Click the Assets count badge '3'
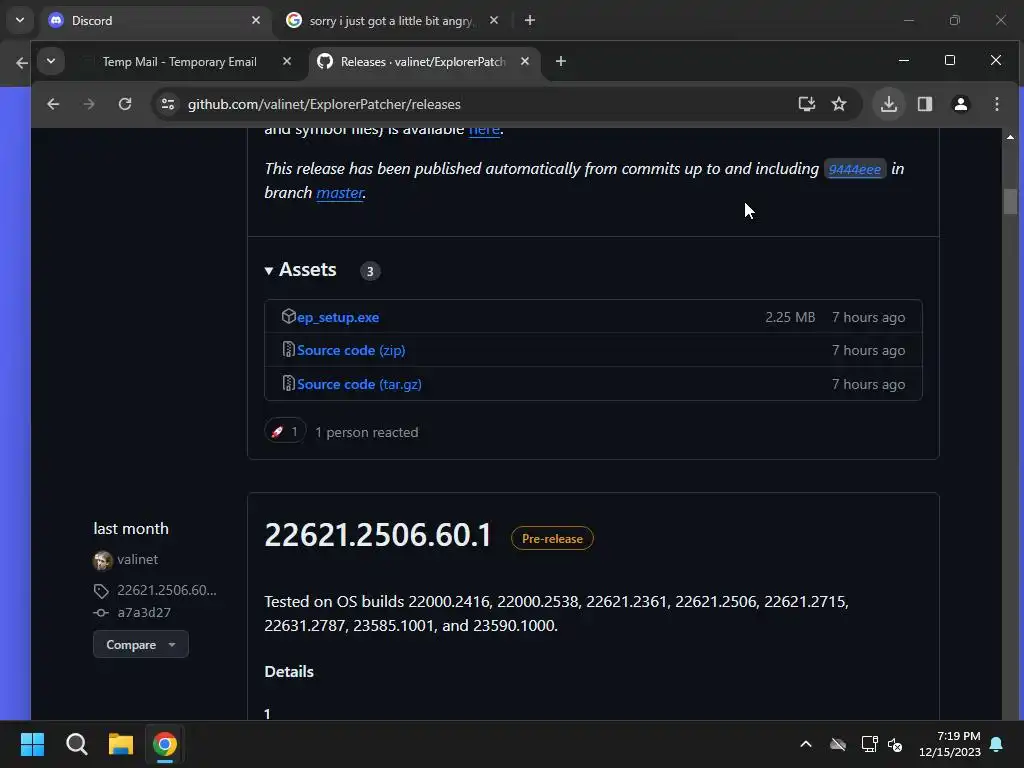 370,271
